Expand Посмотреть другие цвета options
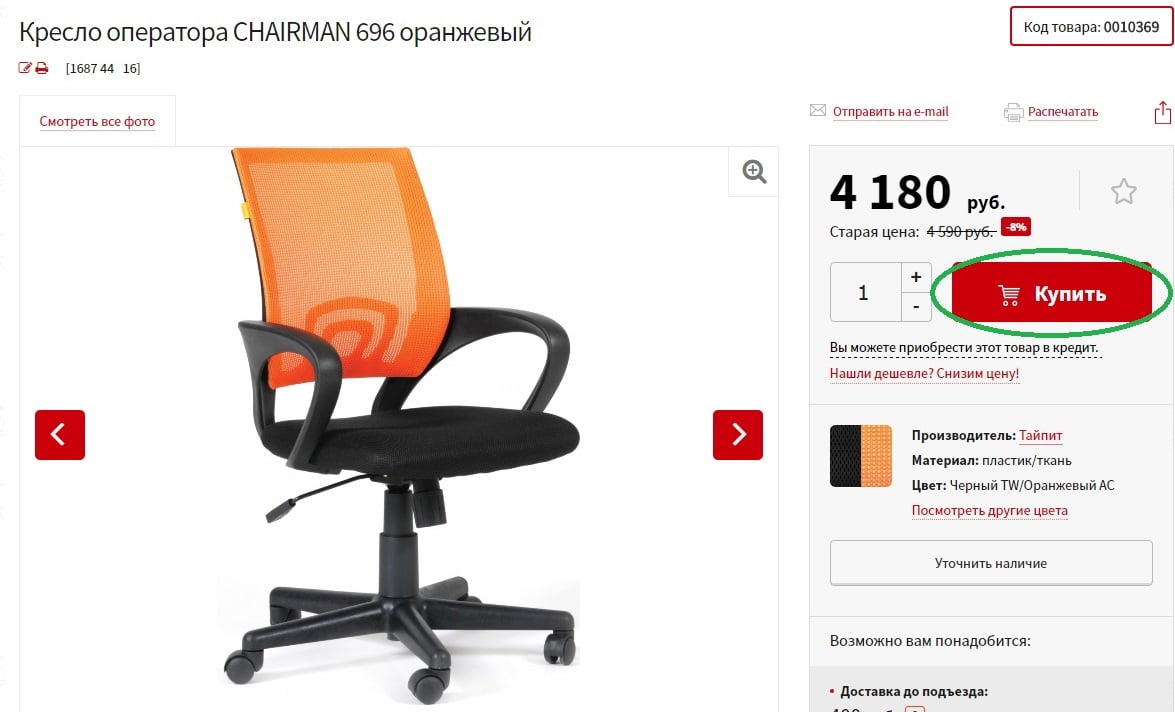The height and width of the screenshot is (712, 1175). point(989,510)
